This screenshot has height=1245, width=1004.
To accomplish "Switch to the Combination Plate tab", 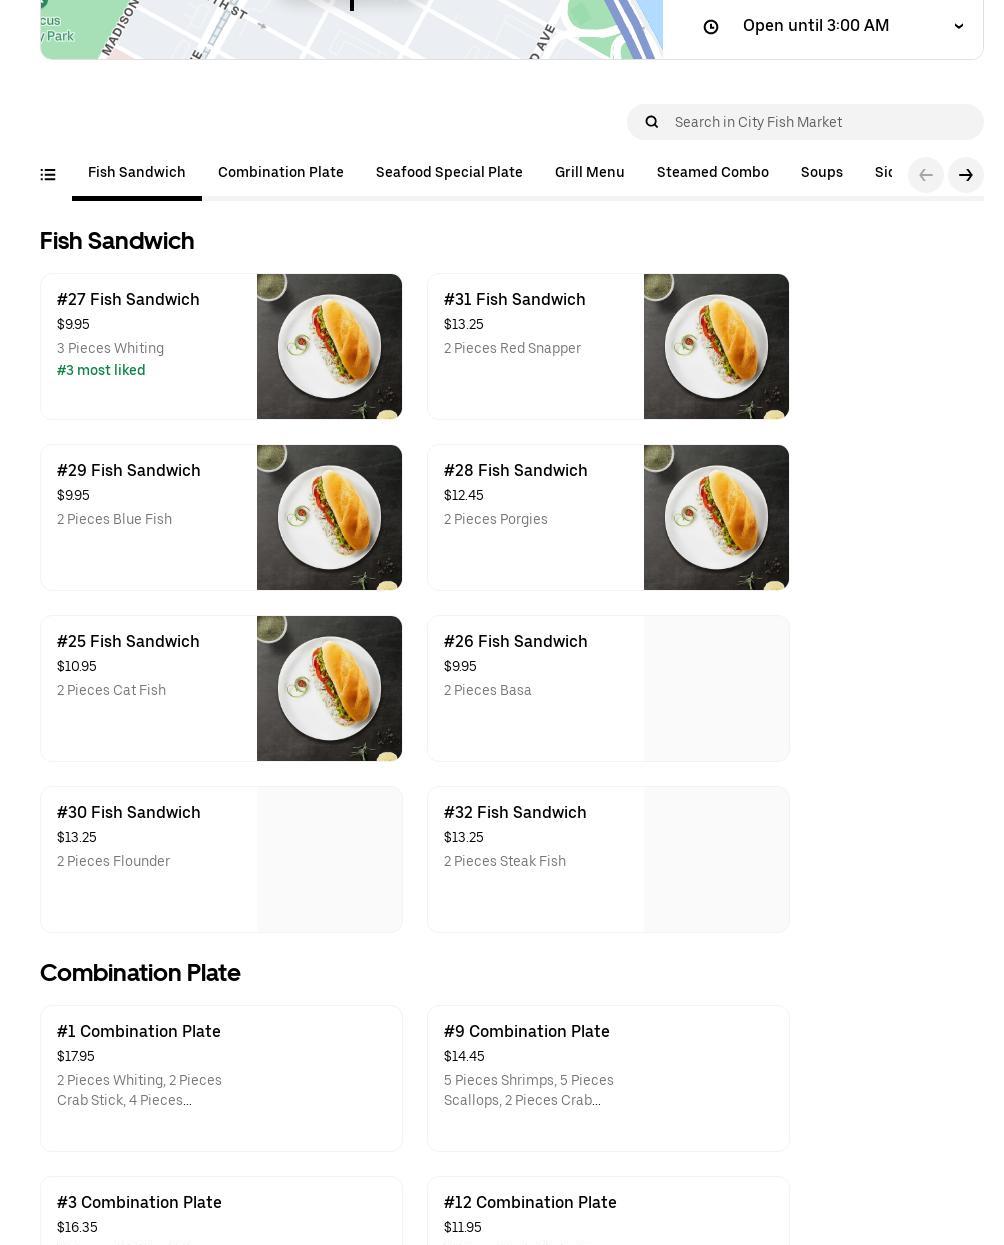I will [281, 173].
